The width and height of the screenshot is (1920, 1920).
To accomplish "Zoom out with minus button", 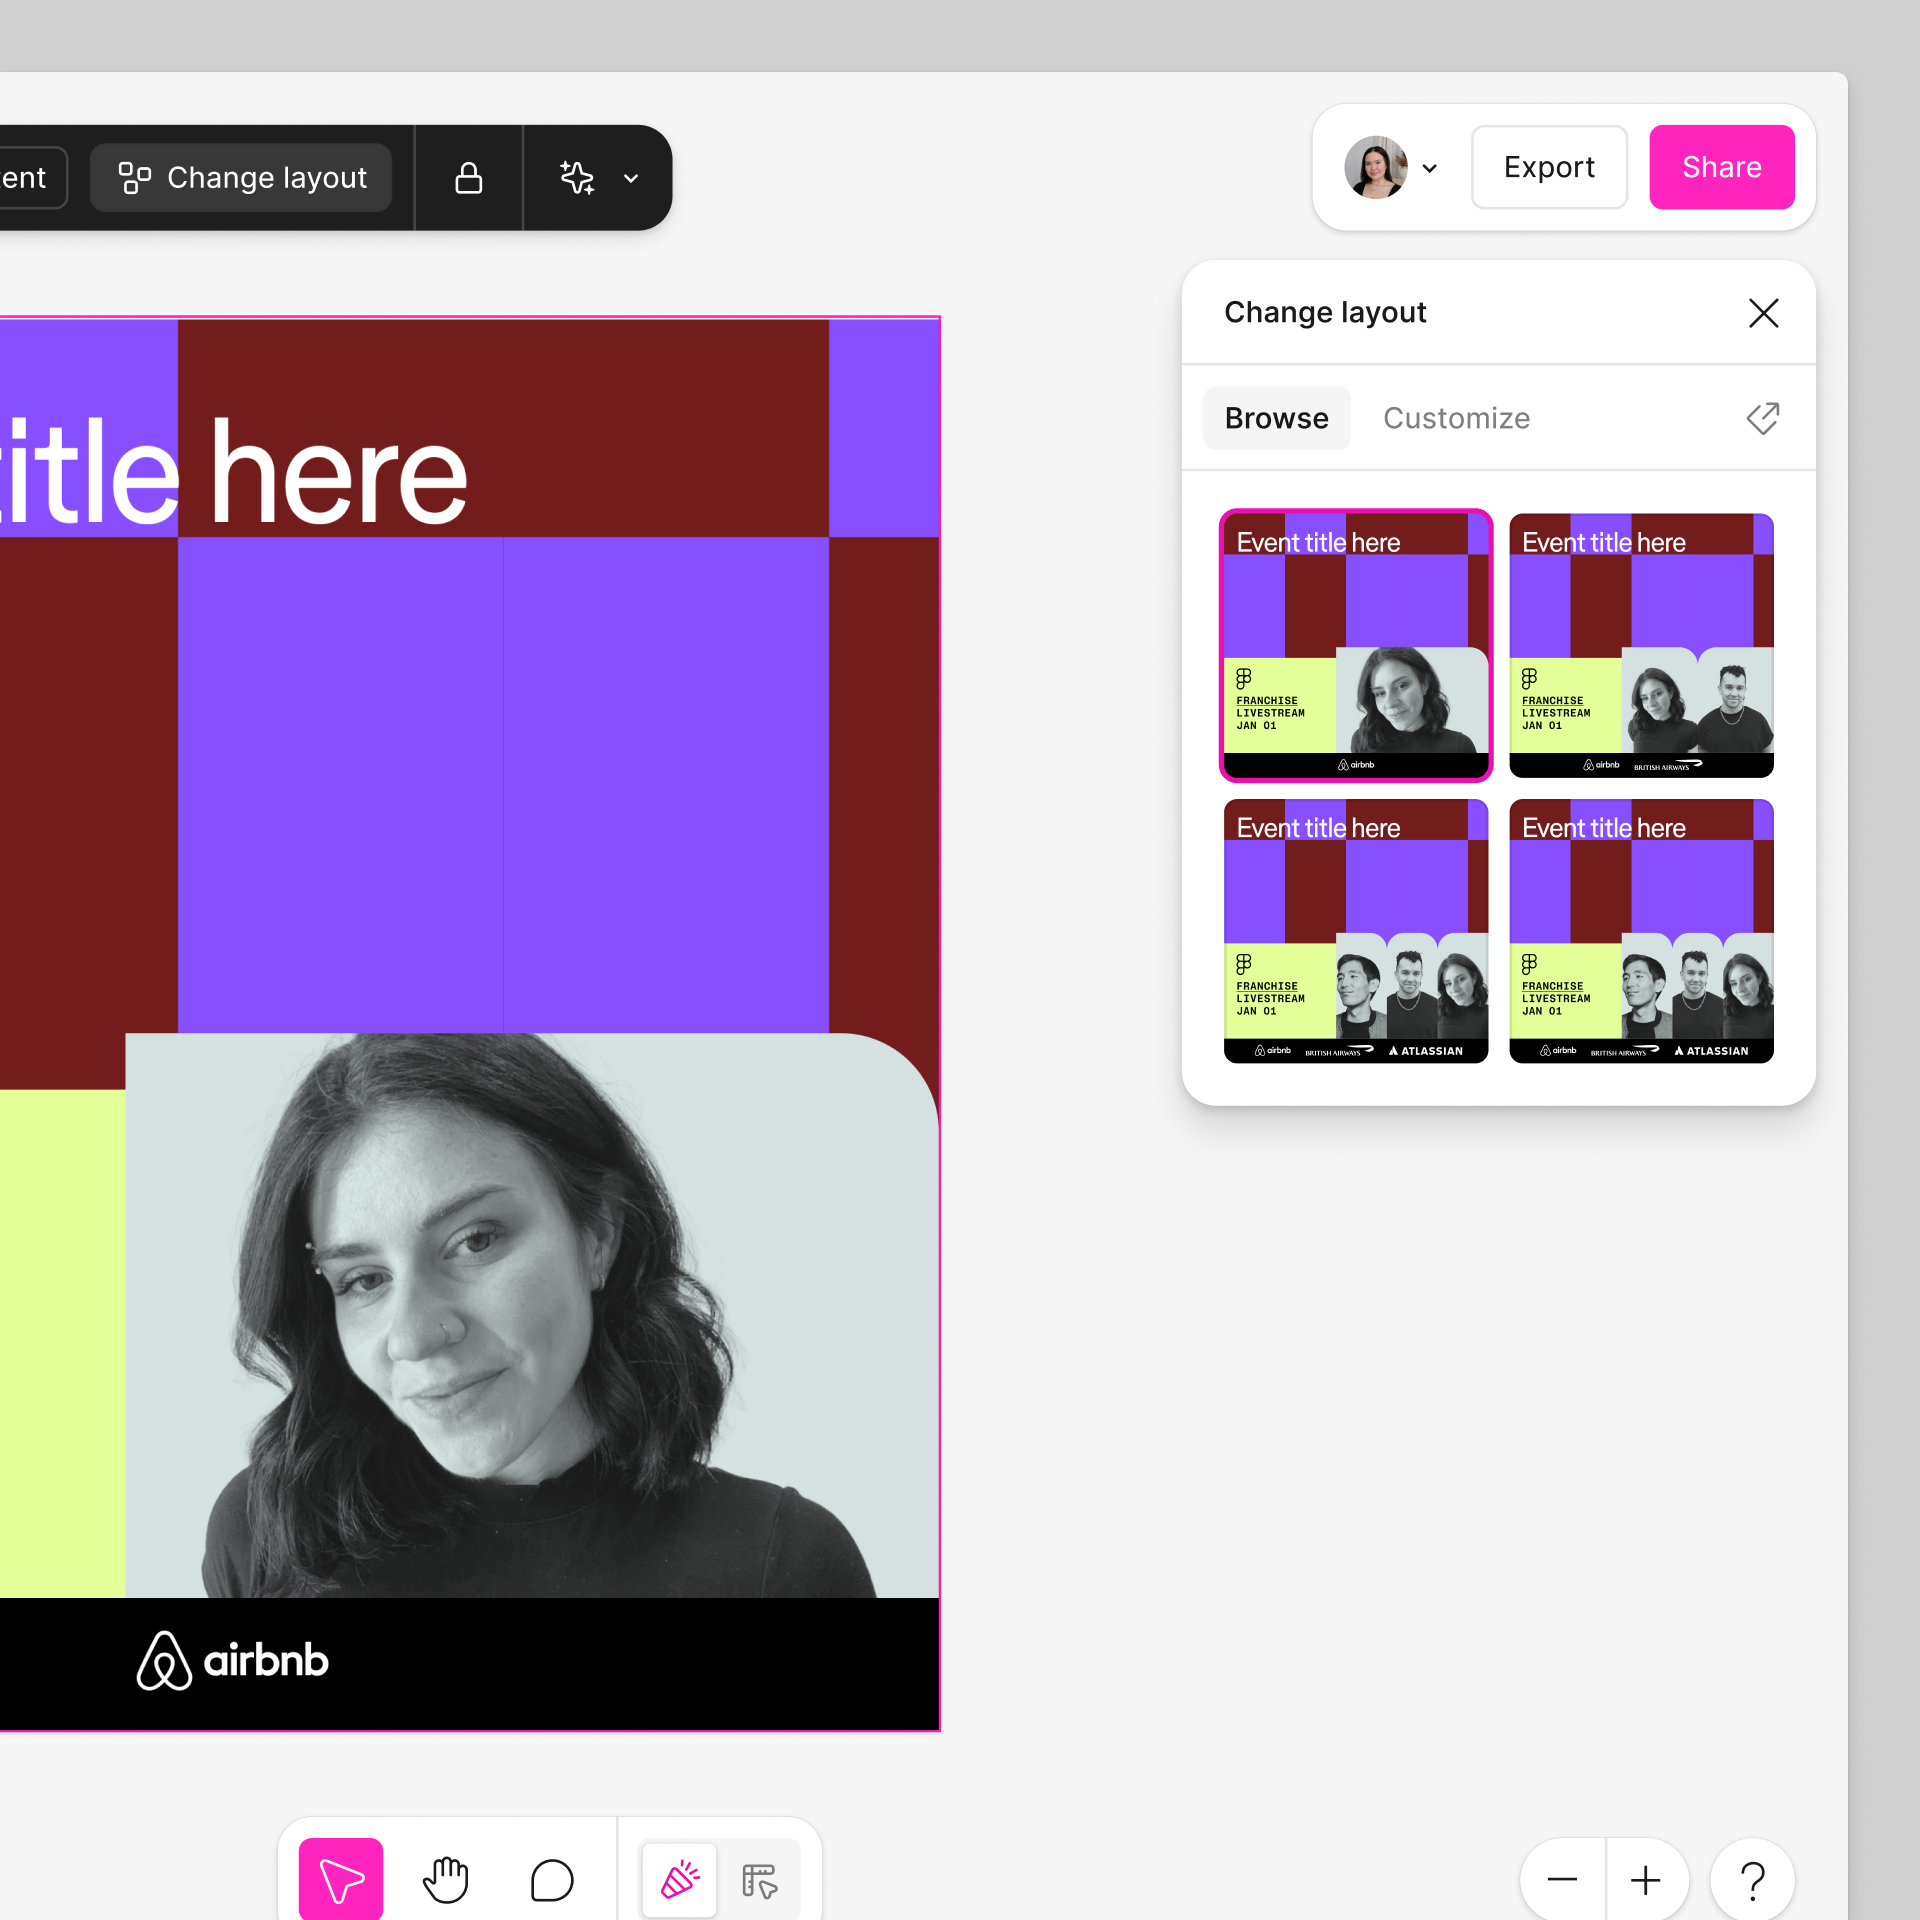I will click(1562, 1880).
